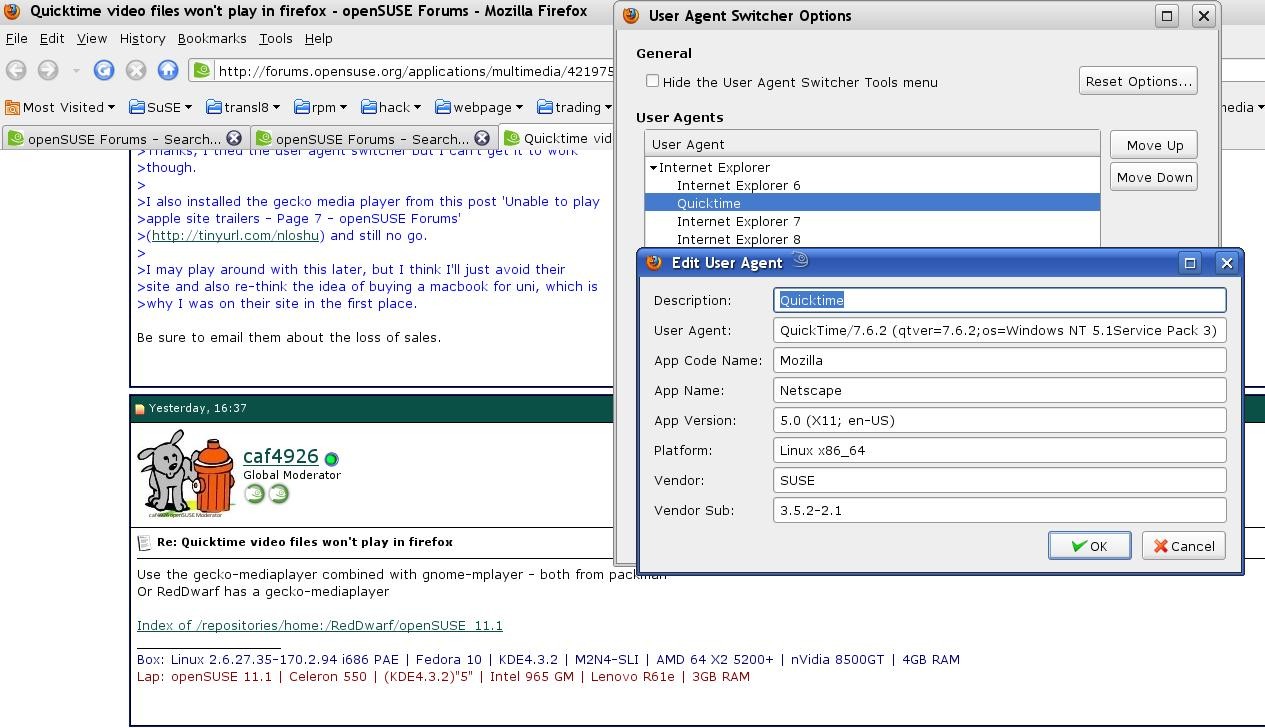This screenshot has width=1265, height=728.
Task: Open the Bookmarks menu
Action: (212, 38)
